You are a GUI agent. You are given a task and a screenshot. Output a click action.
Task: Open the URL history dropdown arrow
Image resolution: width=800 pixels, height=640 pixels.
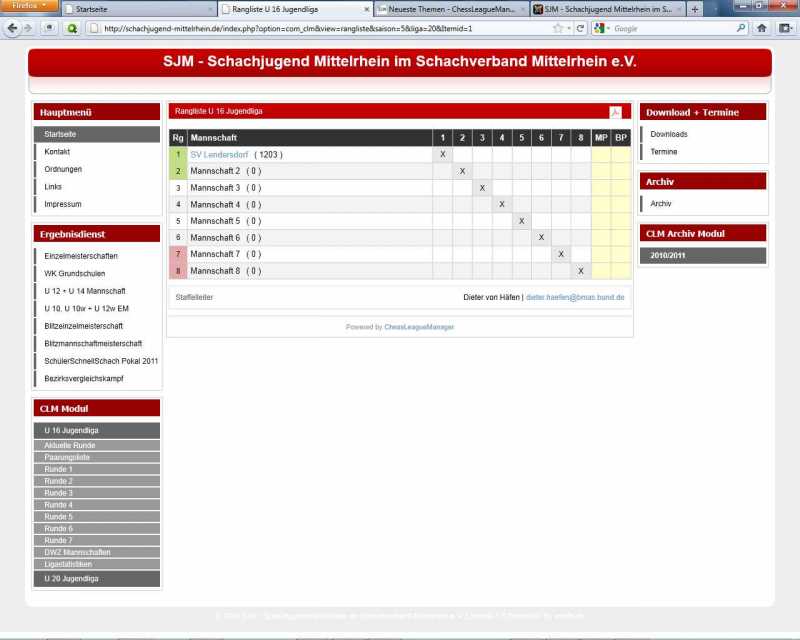[x=569, y=28]
